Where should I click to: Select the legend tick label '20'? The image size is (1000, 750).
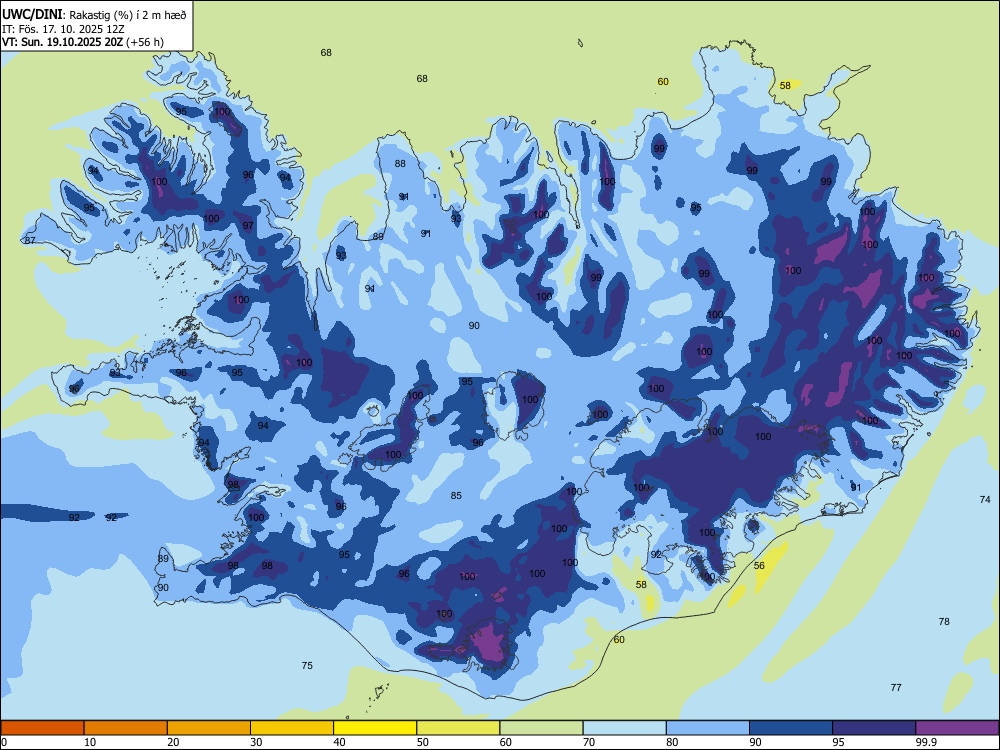point(173,742)
